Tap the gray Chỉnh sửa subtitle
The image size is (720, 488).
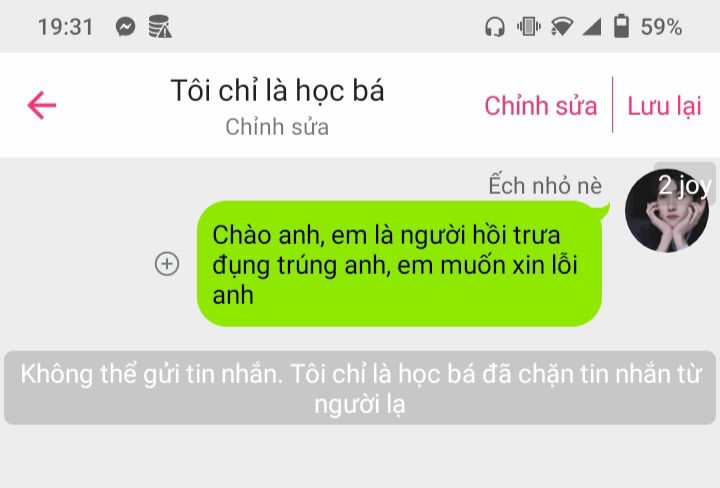(x=277, y=127)
